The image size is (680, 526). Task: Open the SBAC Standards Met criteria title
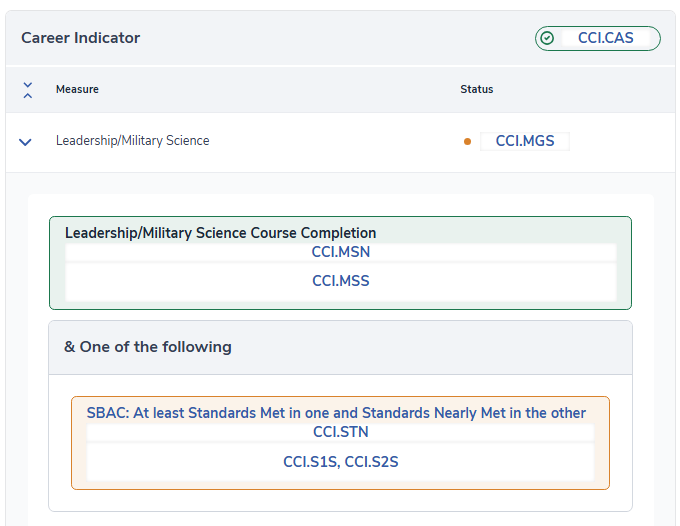point(336,413)
